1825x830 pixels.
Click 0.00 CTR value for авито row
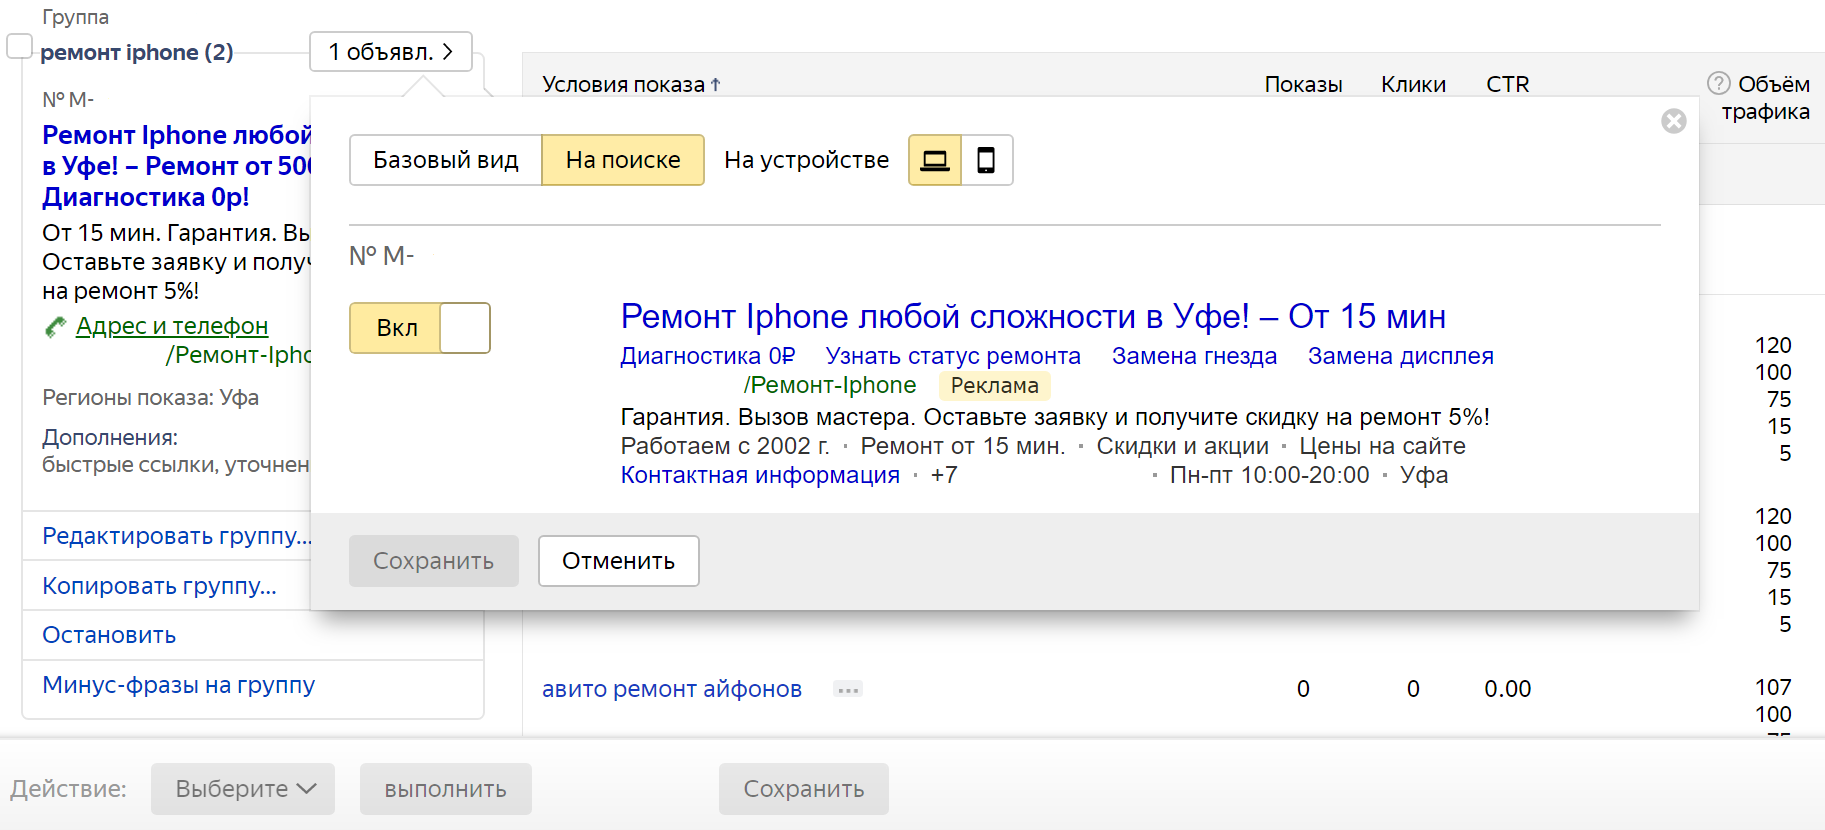click(1507, 689)
